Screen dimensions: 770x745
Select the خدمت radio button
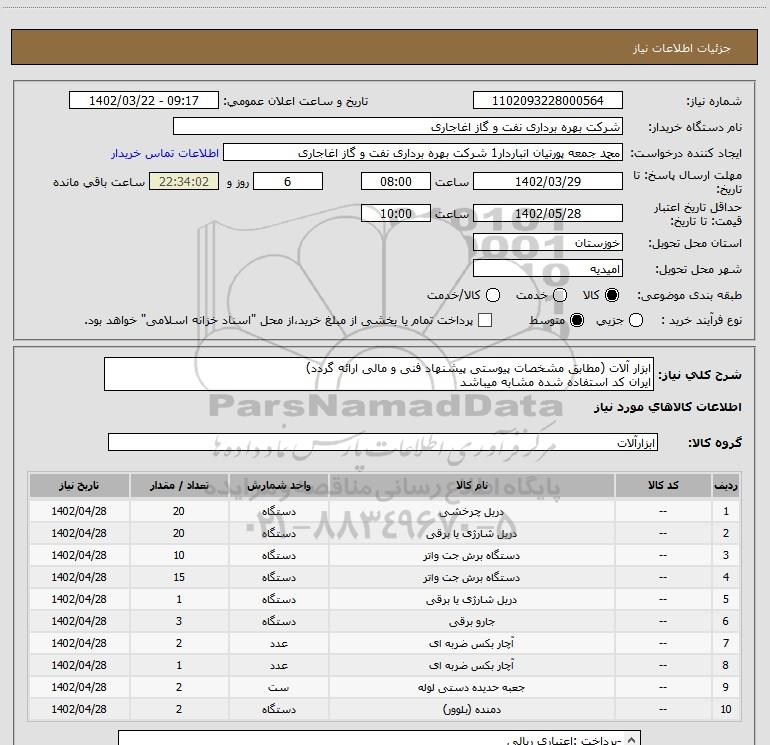tap(560, 295)
